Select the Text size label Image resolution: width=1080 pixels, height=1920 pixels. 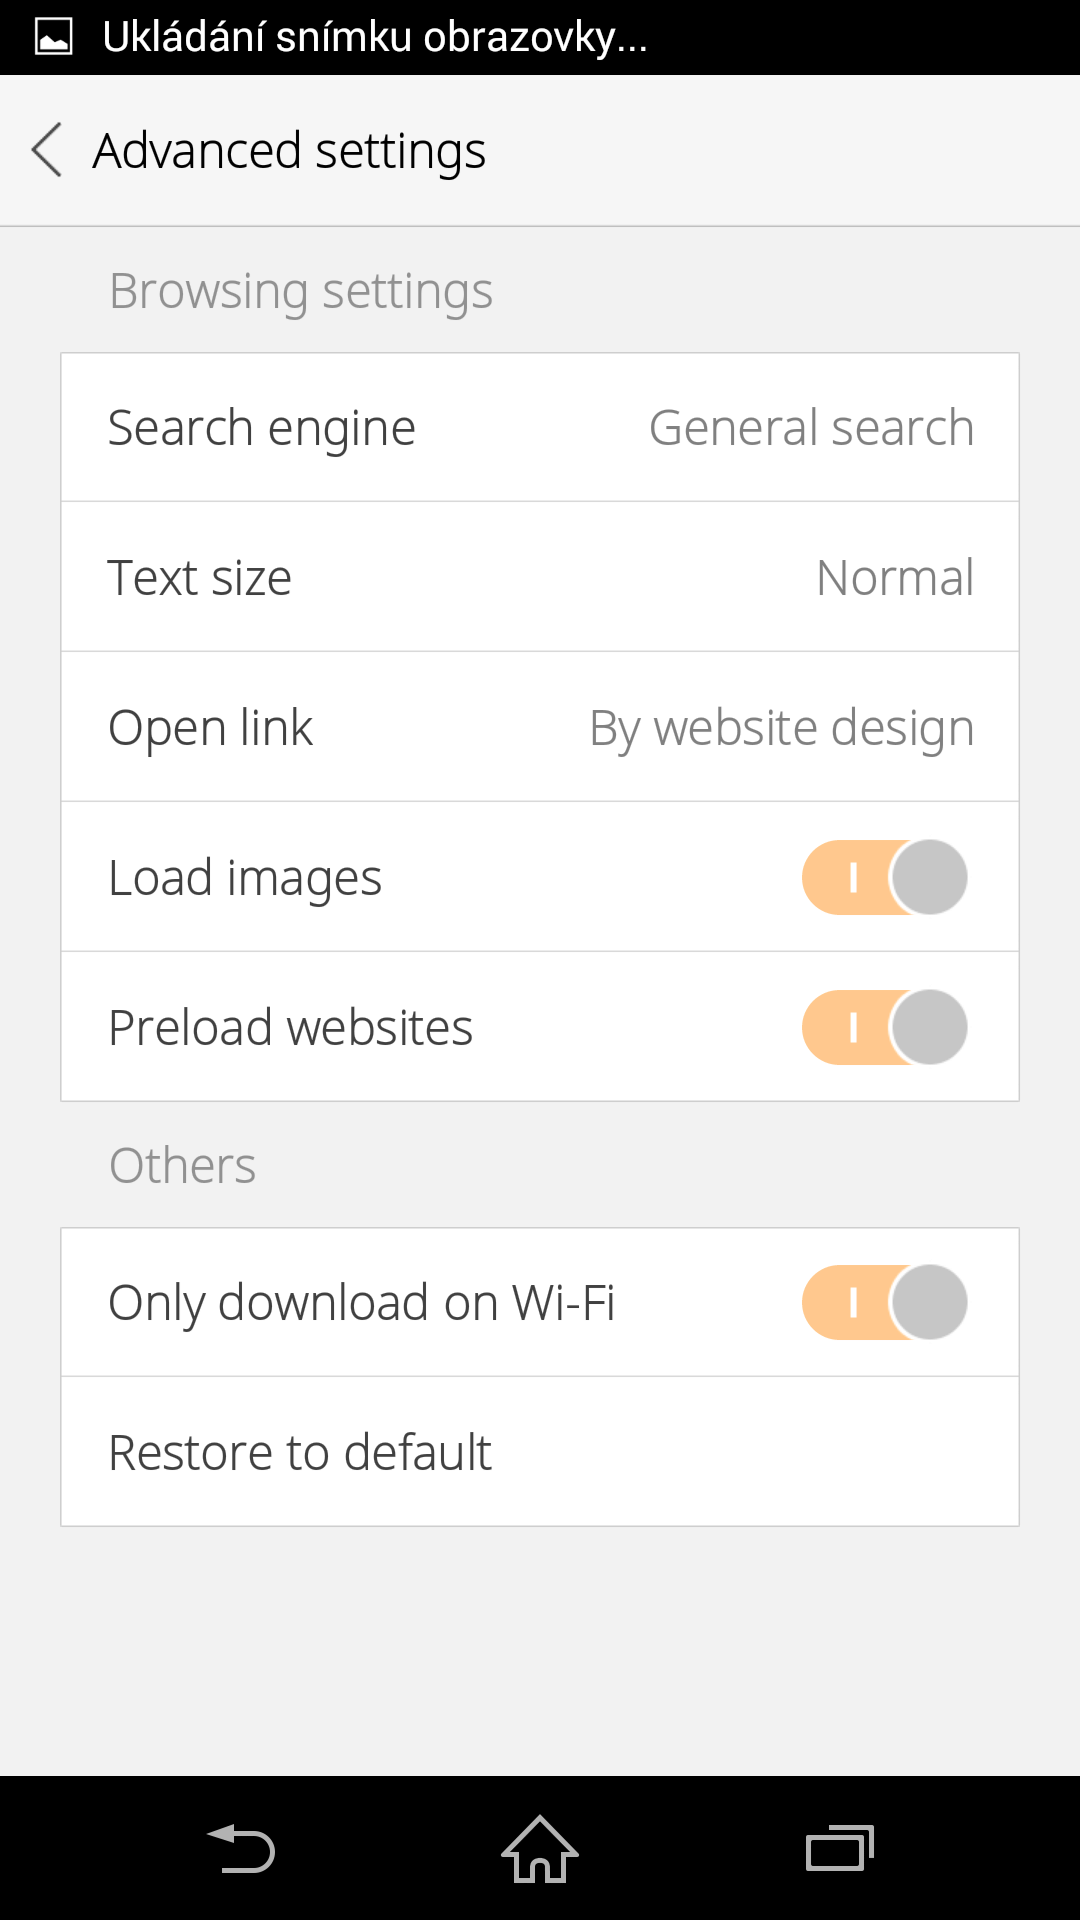tap(199, 578)
